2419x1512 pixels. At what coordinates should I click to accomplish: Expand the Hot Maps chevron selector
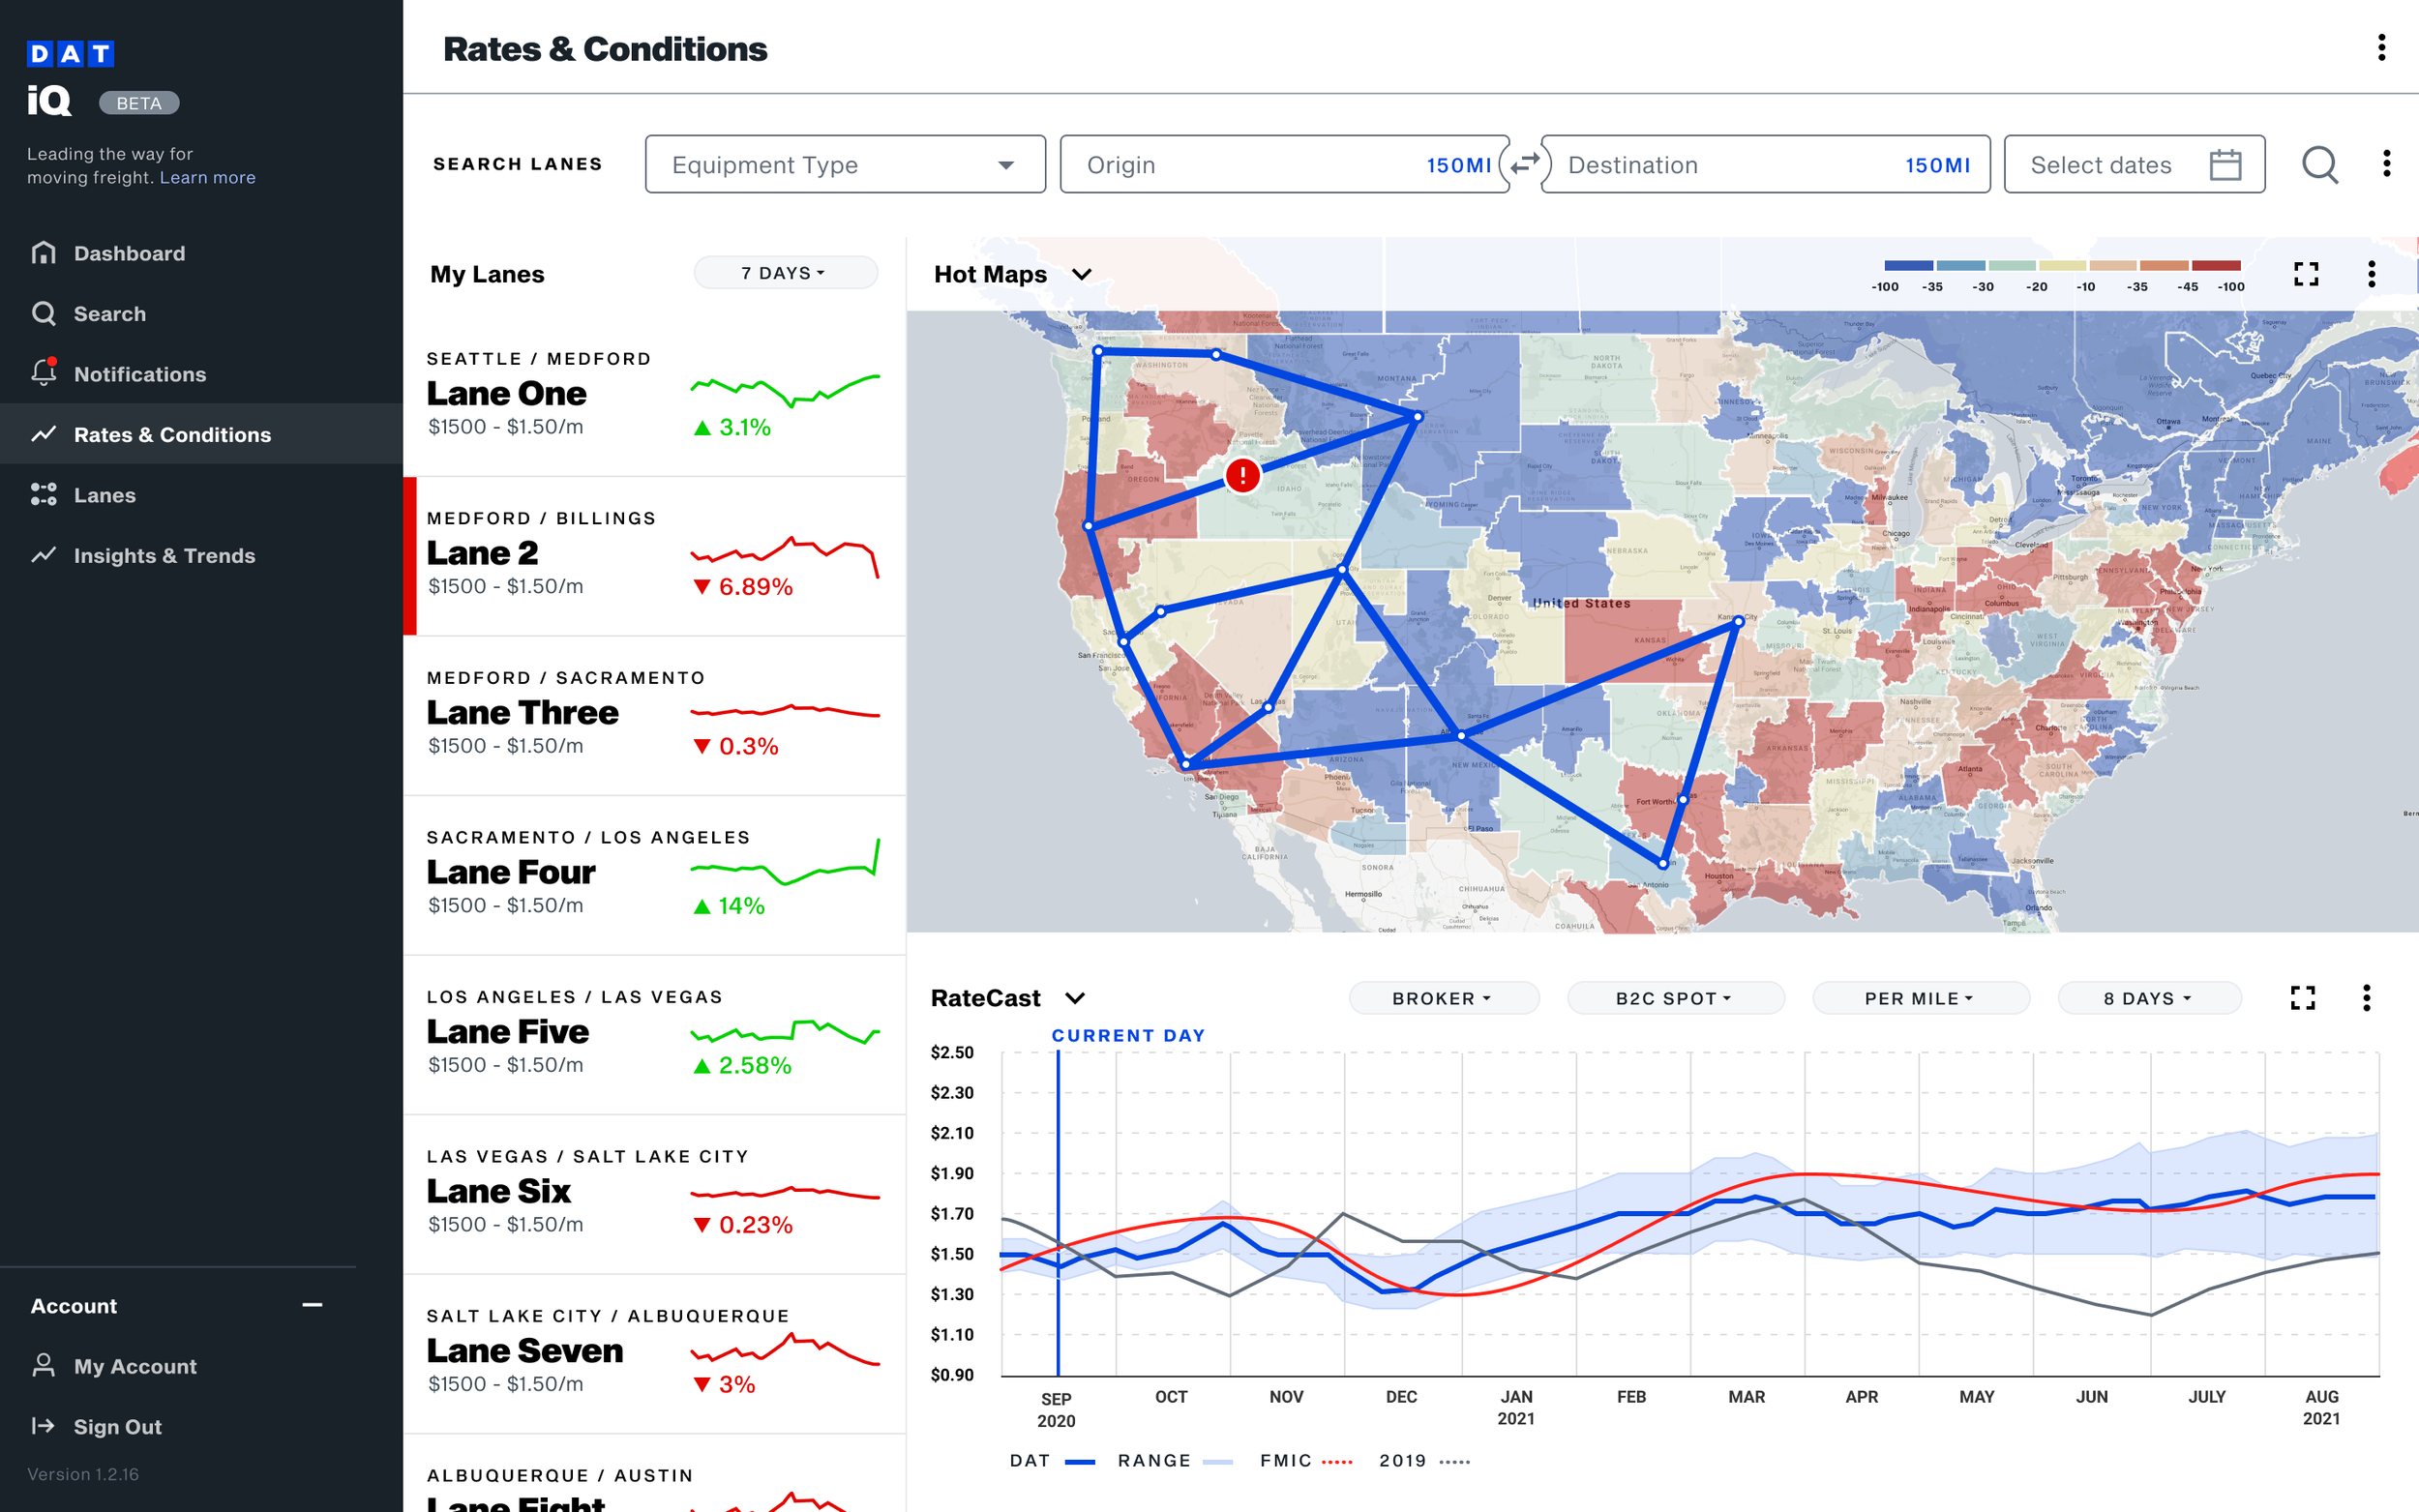[x=1082, y=274]
